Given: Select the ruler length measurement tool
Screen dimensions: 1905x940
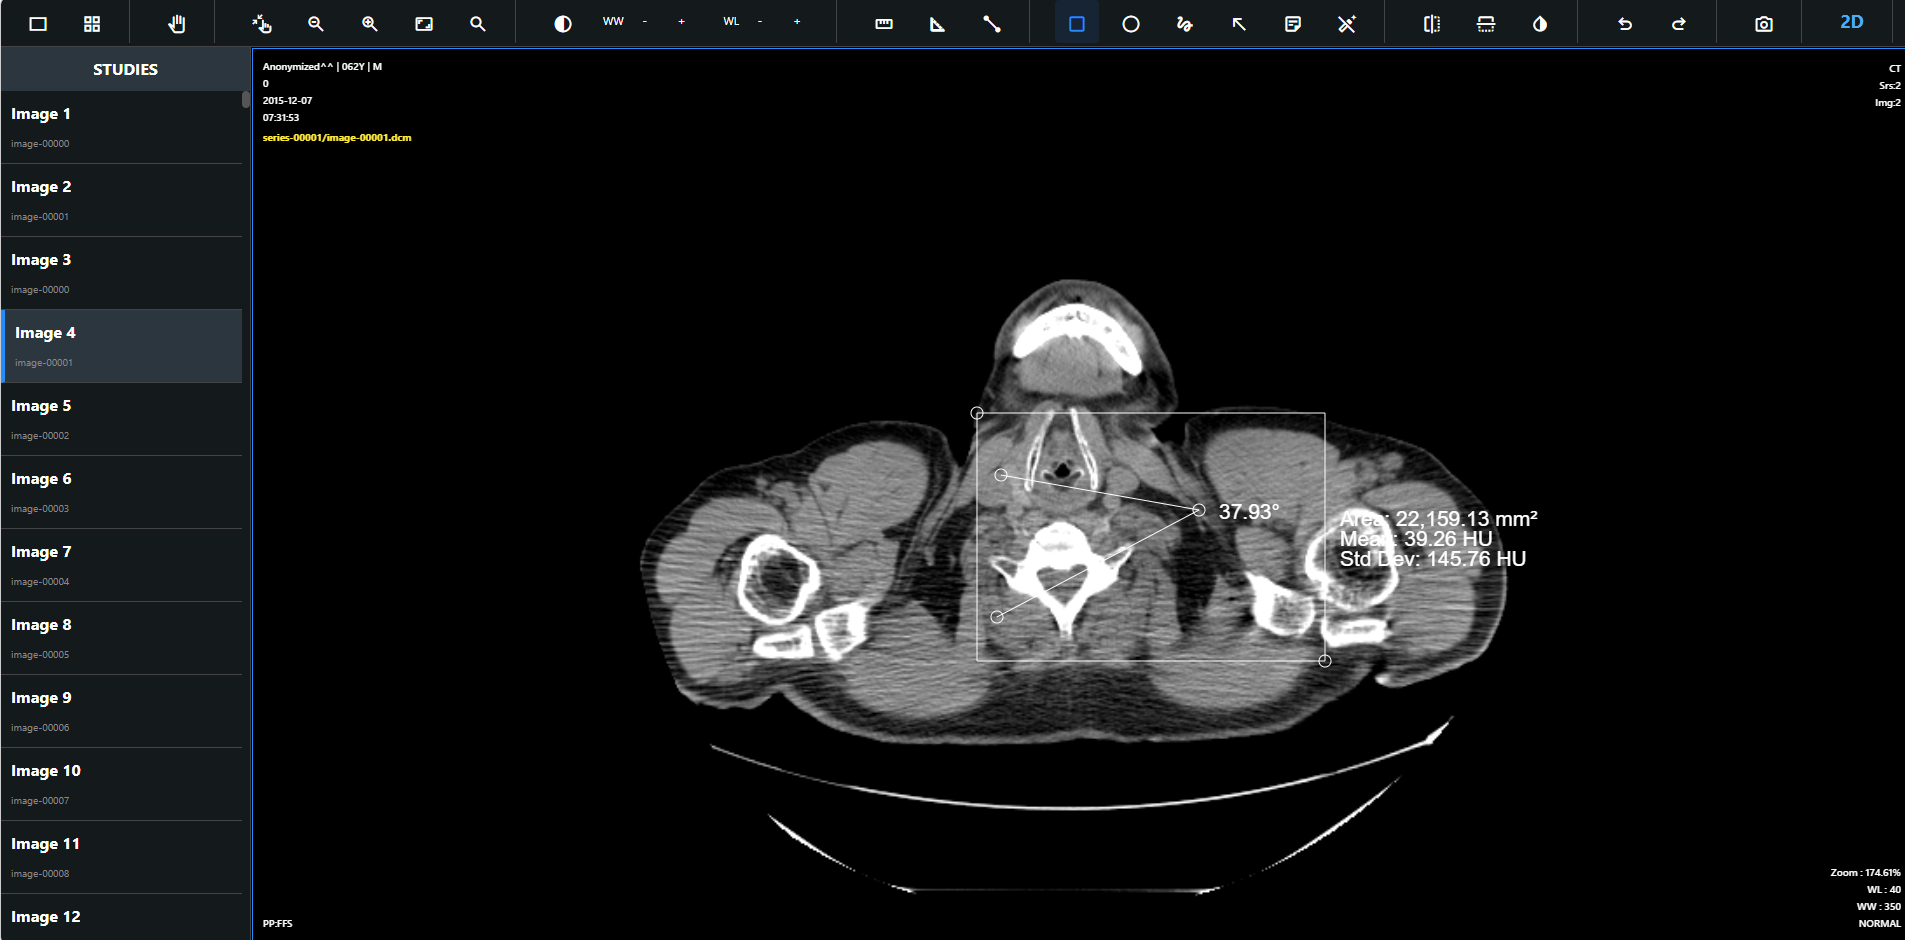Looking at the screenshot, I should pos(884,23).
